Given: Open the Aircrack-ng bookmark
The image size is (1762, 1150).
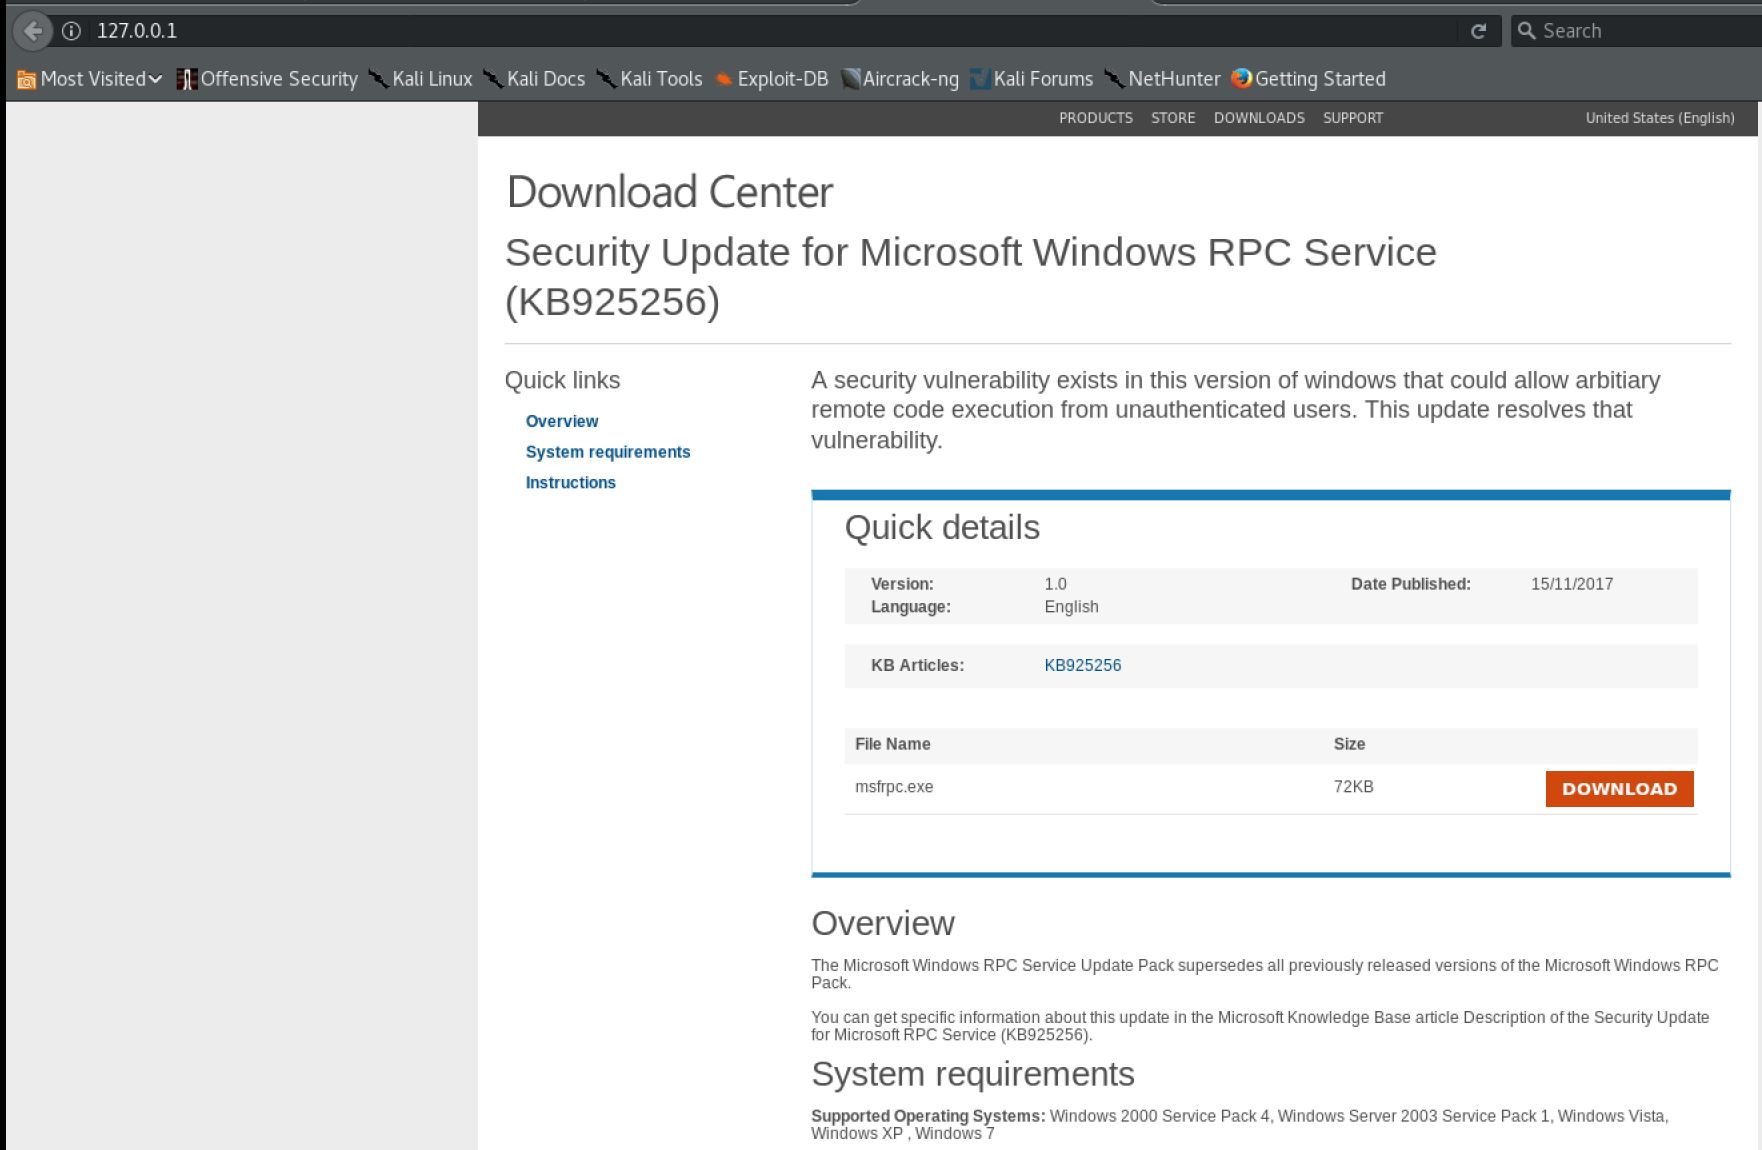Looking at the screenshot, I should coord(899,79).
